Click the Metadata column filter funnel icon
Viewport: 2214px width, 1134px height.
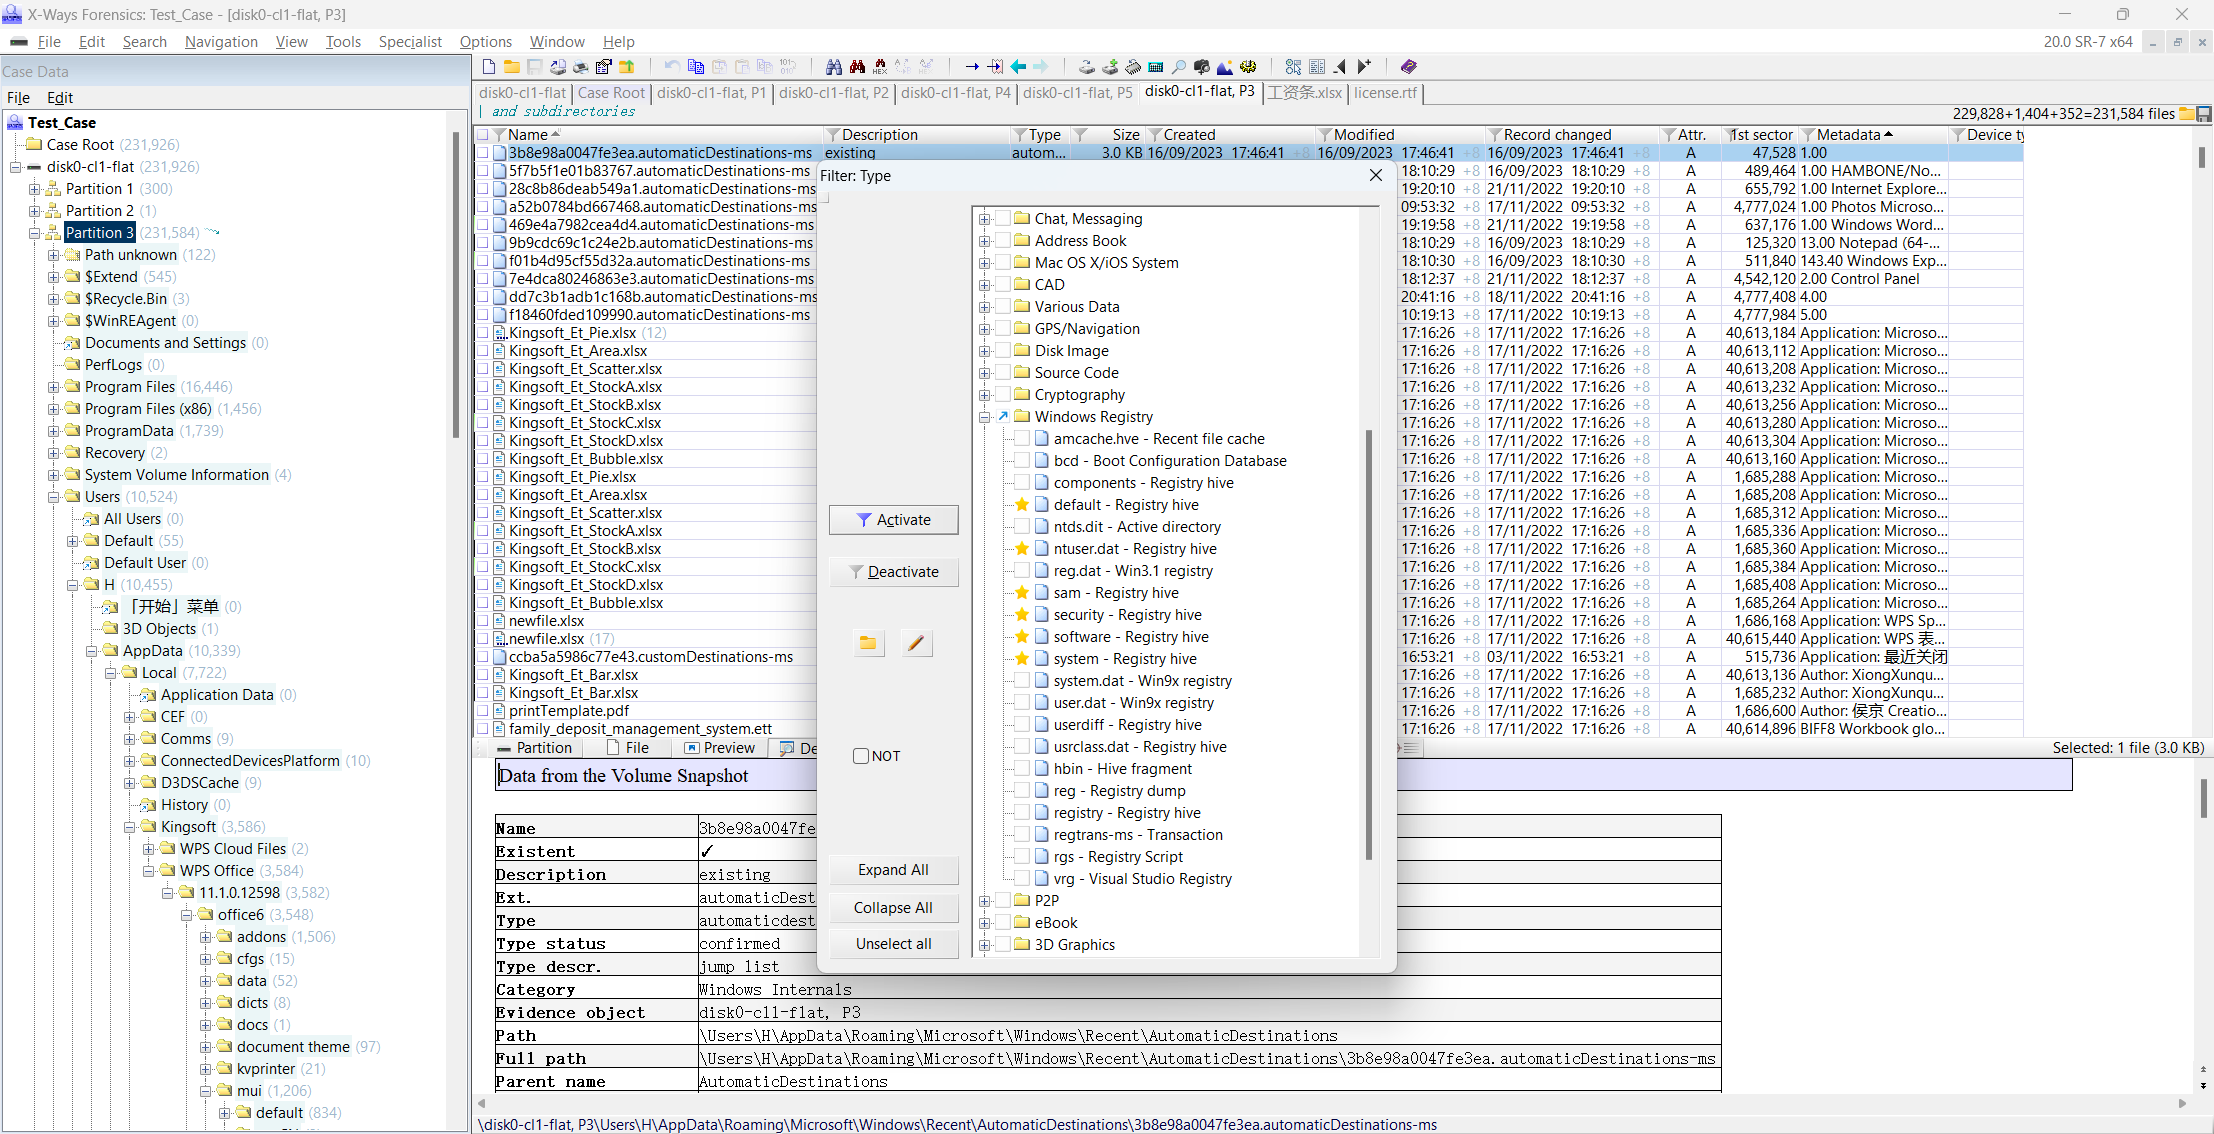1807,135
